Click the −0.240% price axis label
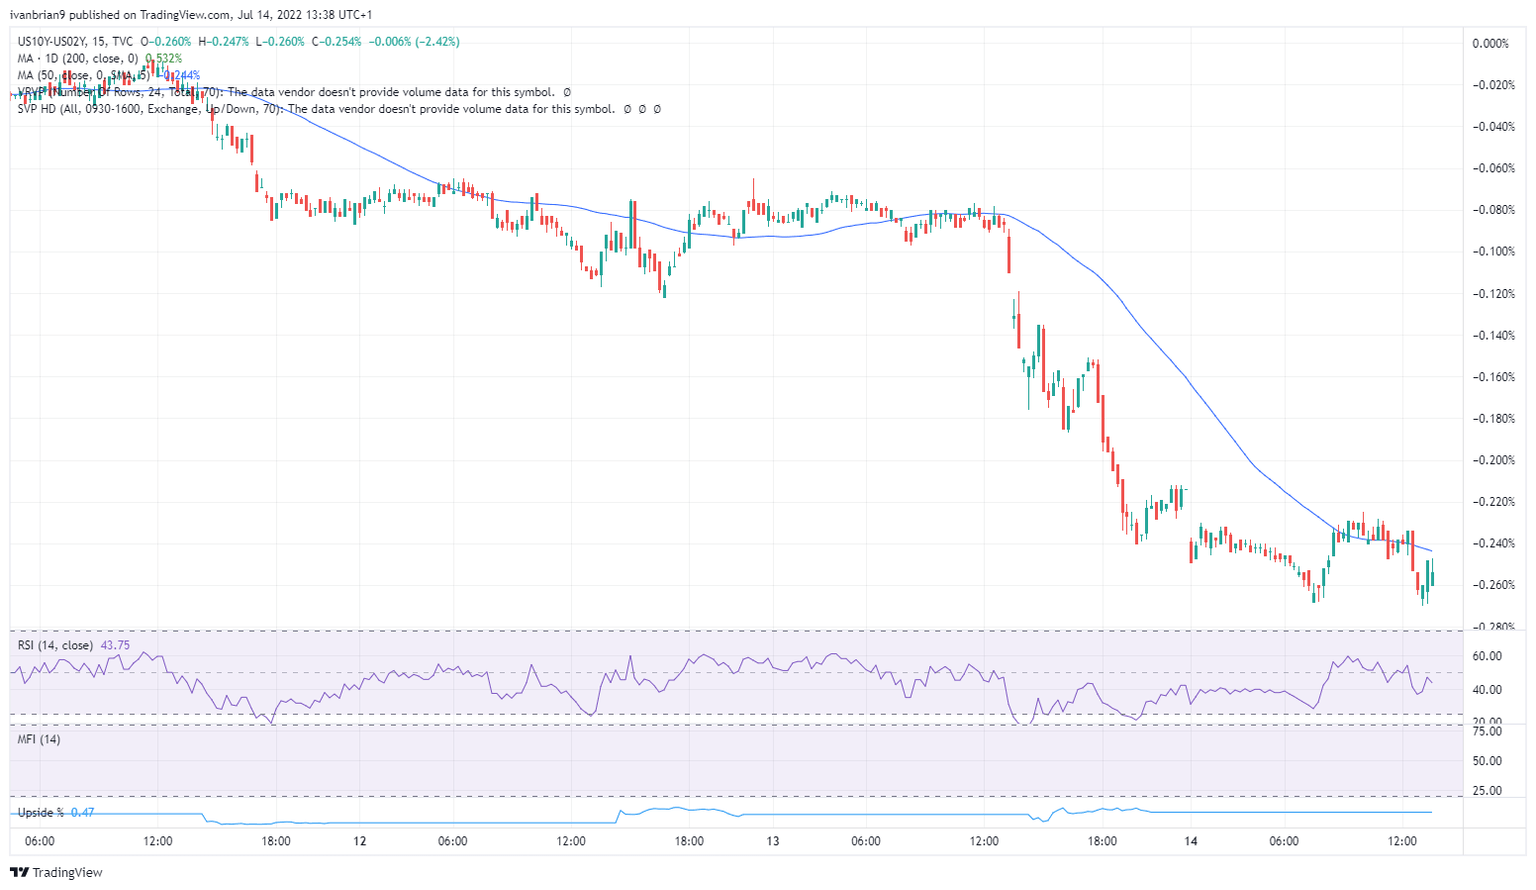This screenshot has height=890, width=1536. [x=1493, y=544]
